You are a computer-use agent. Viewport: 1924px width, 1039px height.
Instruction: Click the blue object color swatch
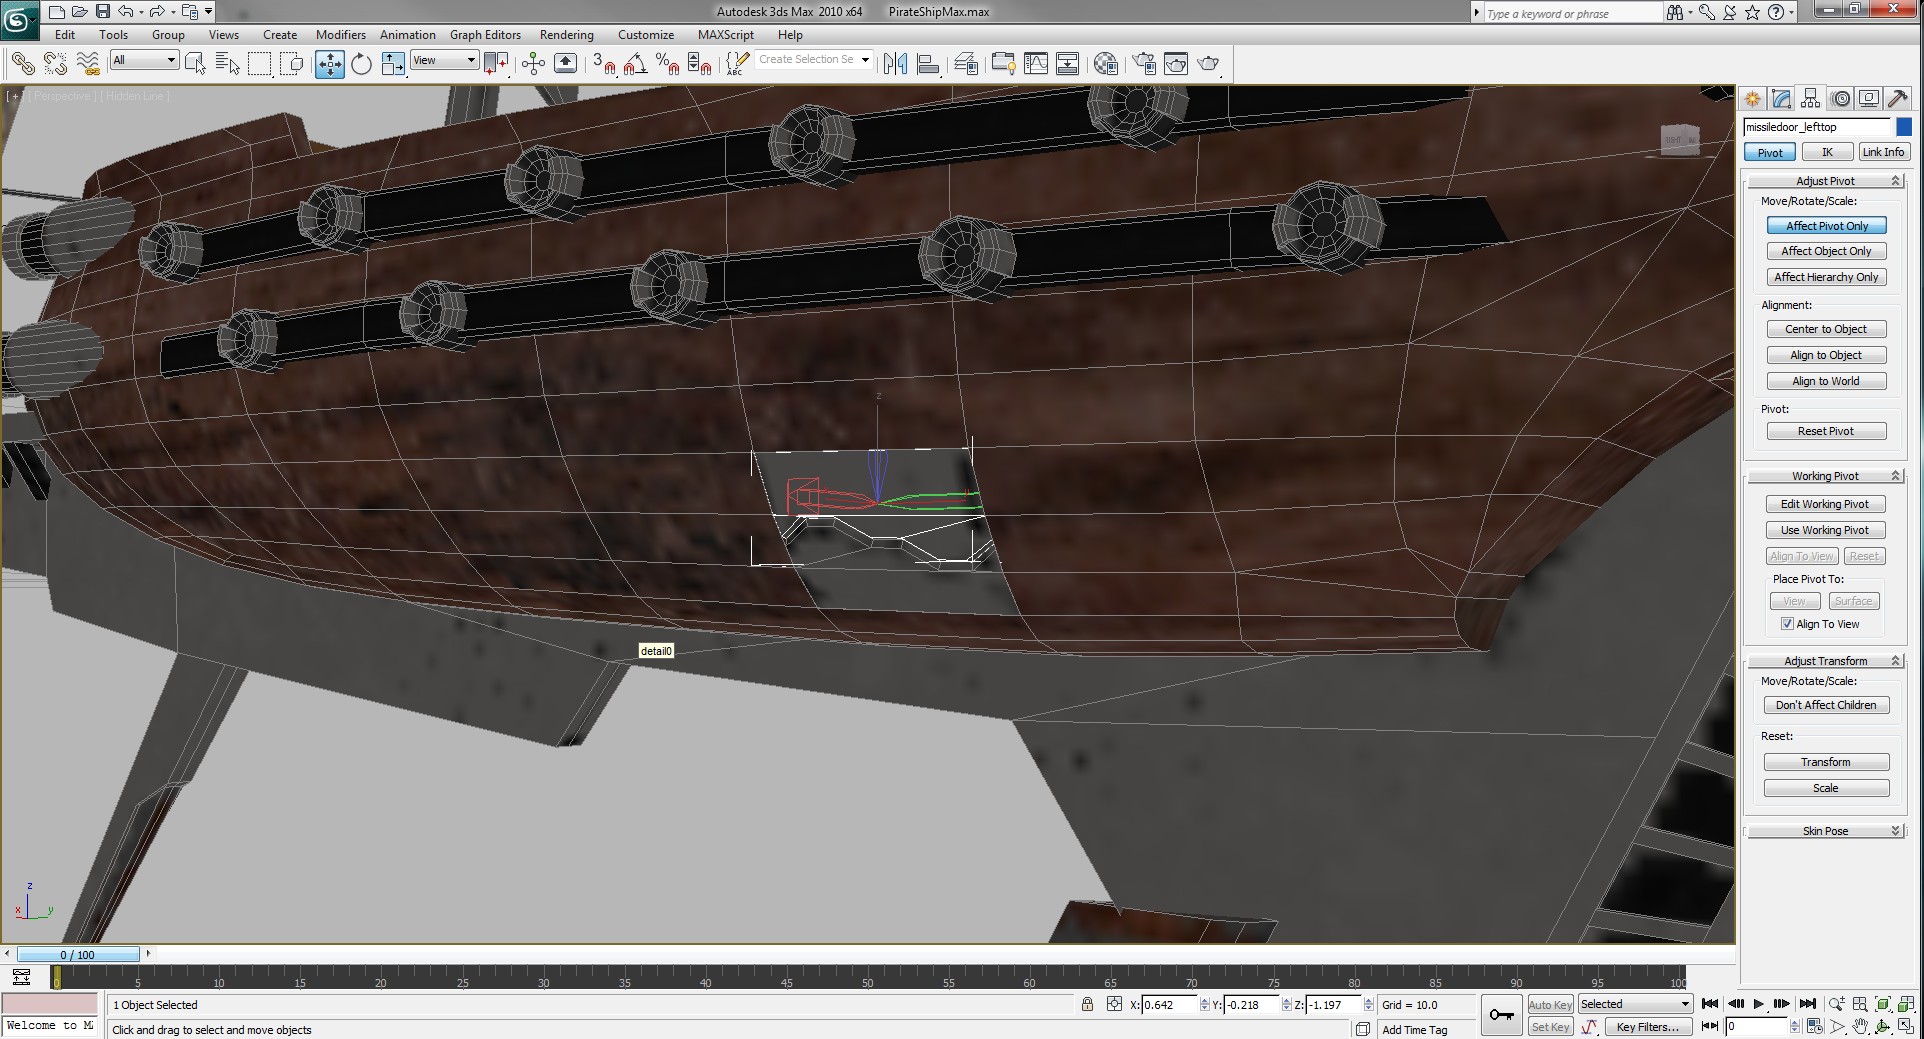pos(1904,127)
